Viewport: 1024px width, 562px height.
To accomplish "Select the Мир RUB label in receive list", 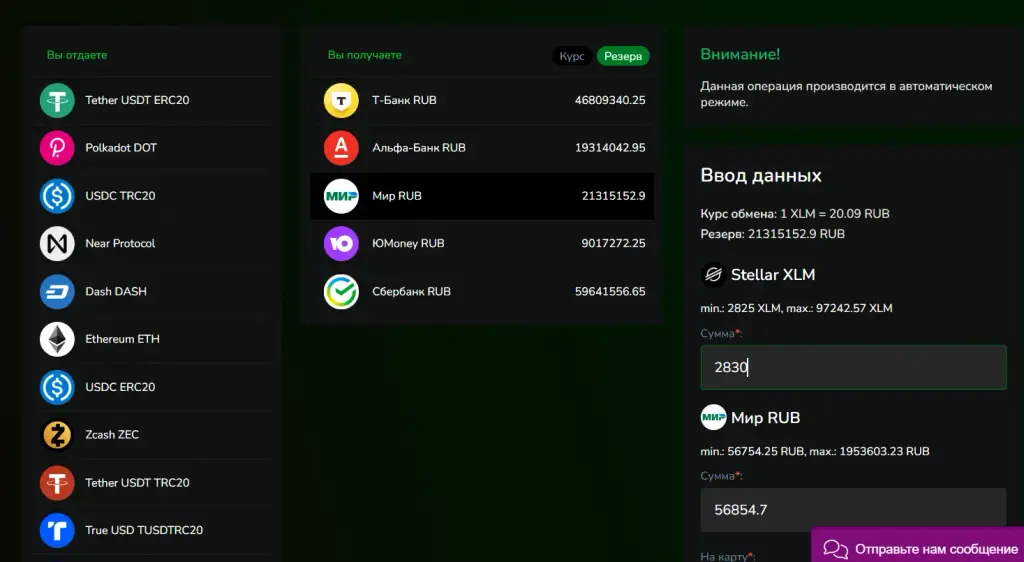I will point(396,196).
